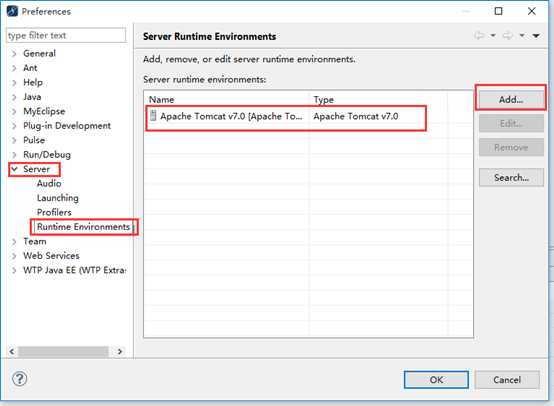Expand the Run/Debug tree node
Viewport: 554px width, 406px height.
point(14,155)
